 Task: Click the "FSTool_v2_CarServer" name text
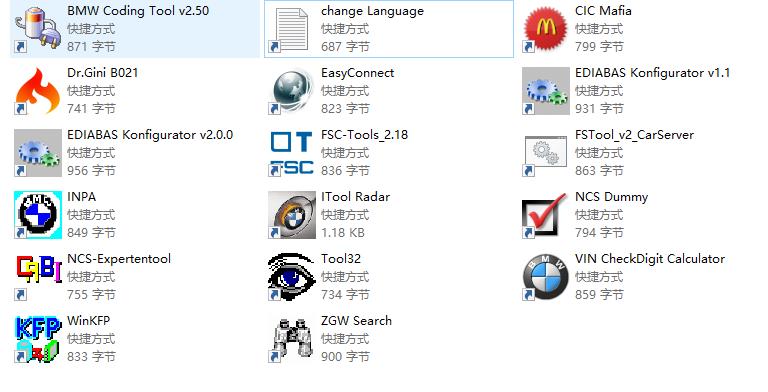coord(634,135)
